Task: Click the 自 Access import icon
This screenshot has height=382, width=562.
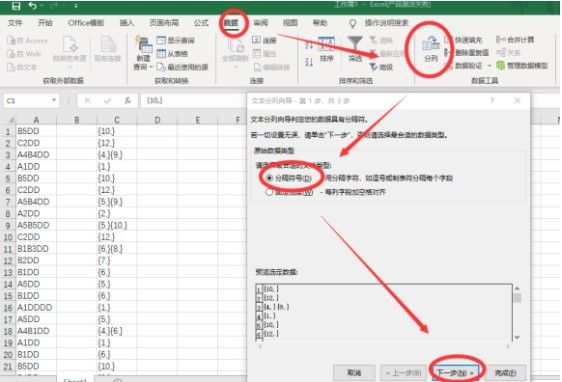Action: [11, 40]
